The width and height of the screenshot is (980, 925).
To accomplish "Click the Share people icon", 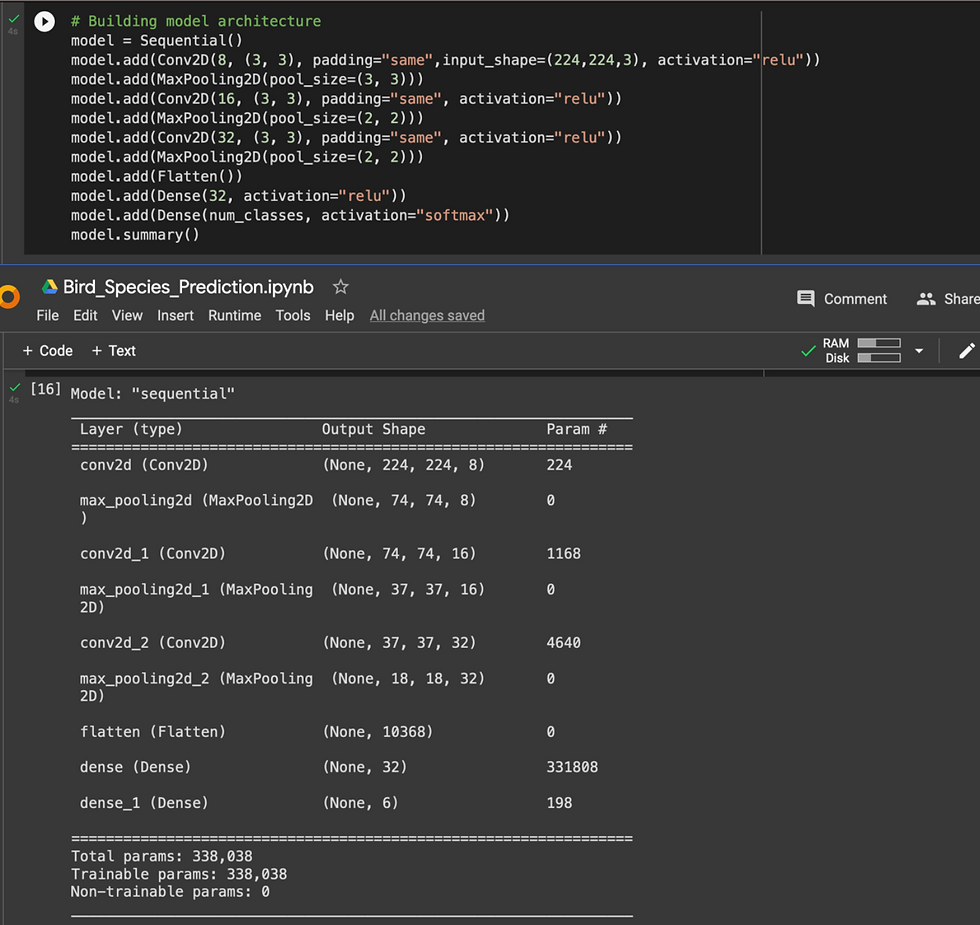I will tap(926, 299).
